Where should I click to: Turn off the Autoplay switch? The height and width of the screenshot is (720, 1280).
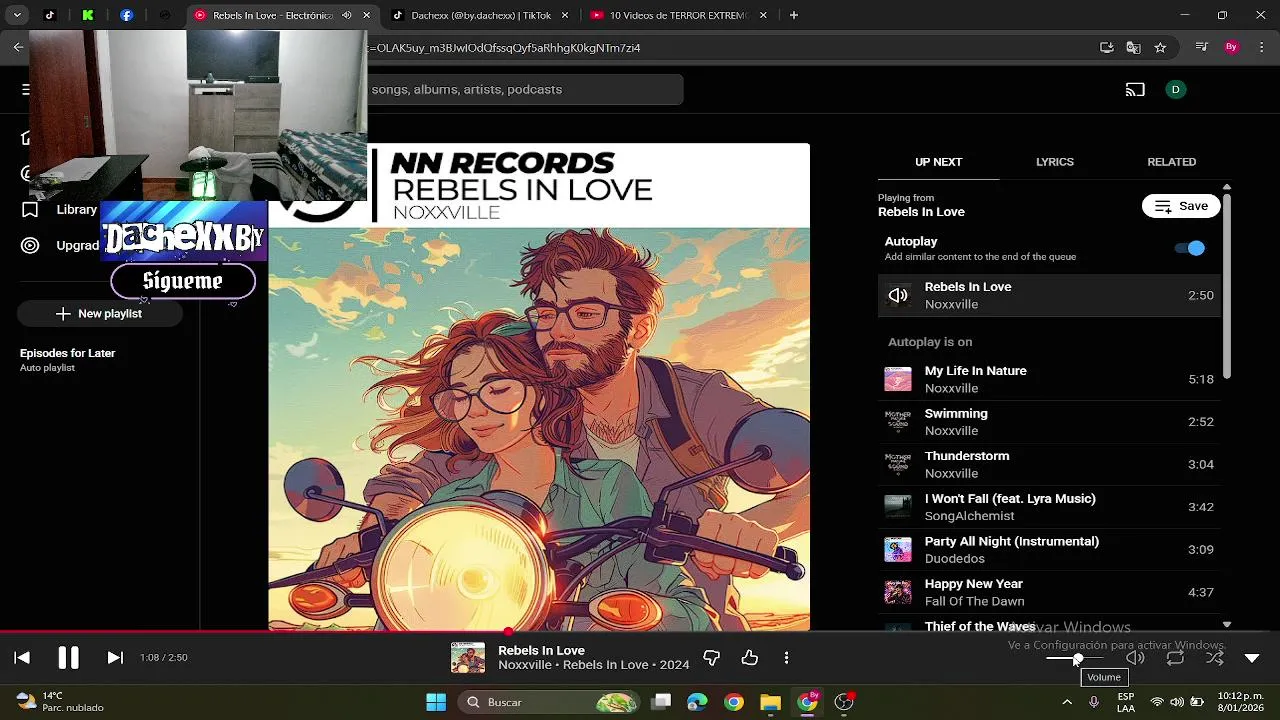pos(1190,248)
